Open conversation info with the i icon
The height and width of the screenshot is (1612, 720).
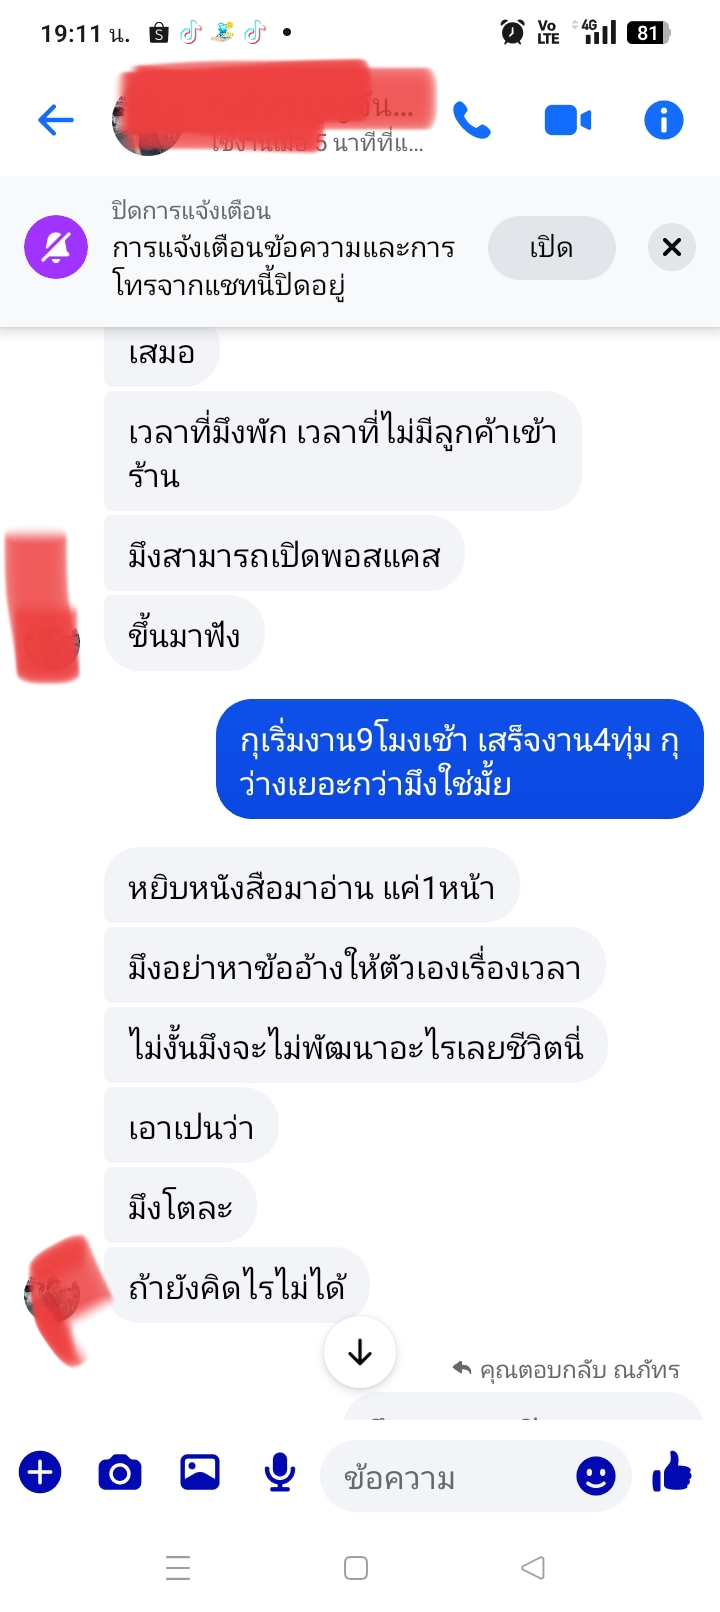pos(663,121)
